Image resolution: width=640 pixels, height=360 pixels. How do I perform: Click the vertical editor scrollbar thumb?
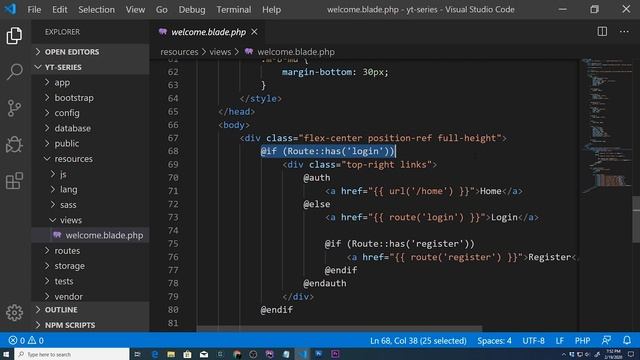click(x=636, y=220)
